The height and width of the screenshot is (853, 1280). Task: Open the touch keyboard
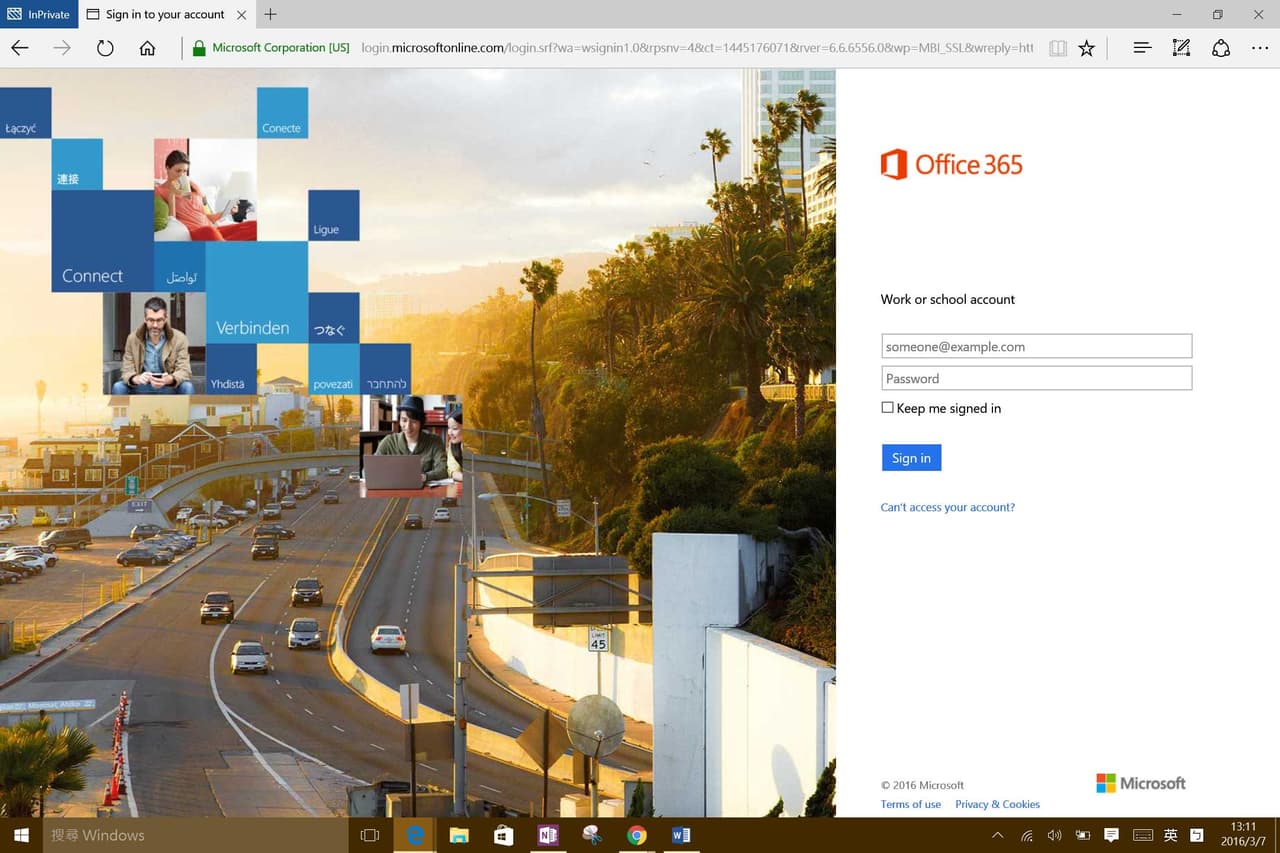point(1142,835)
